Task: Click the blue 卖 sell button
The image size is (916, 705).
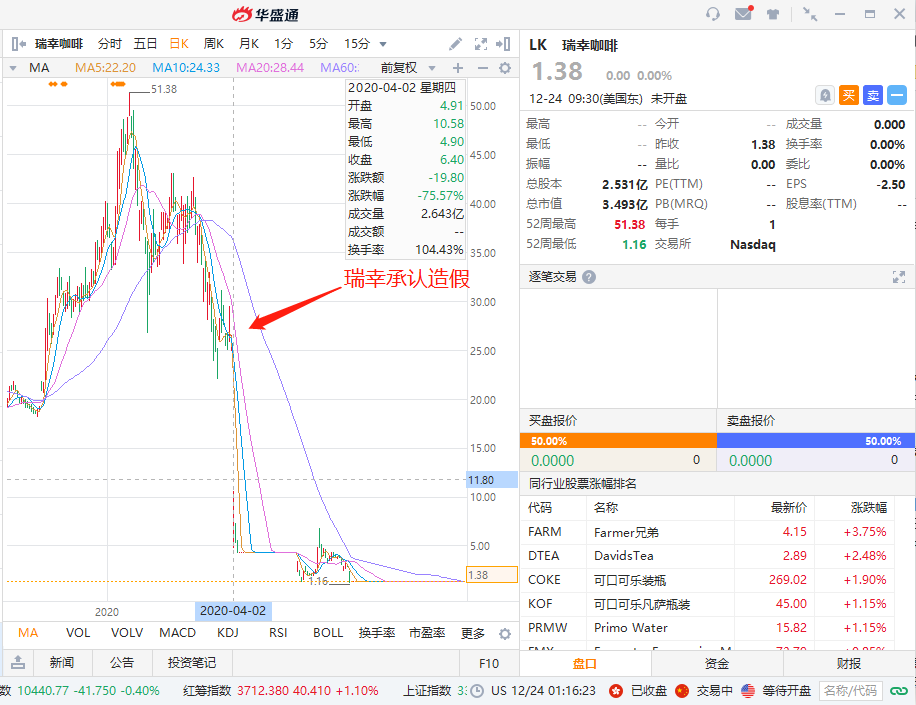Action: (x=873, y=95)
